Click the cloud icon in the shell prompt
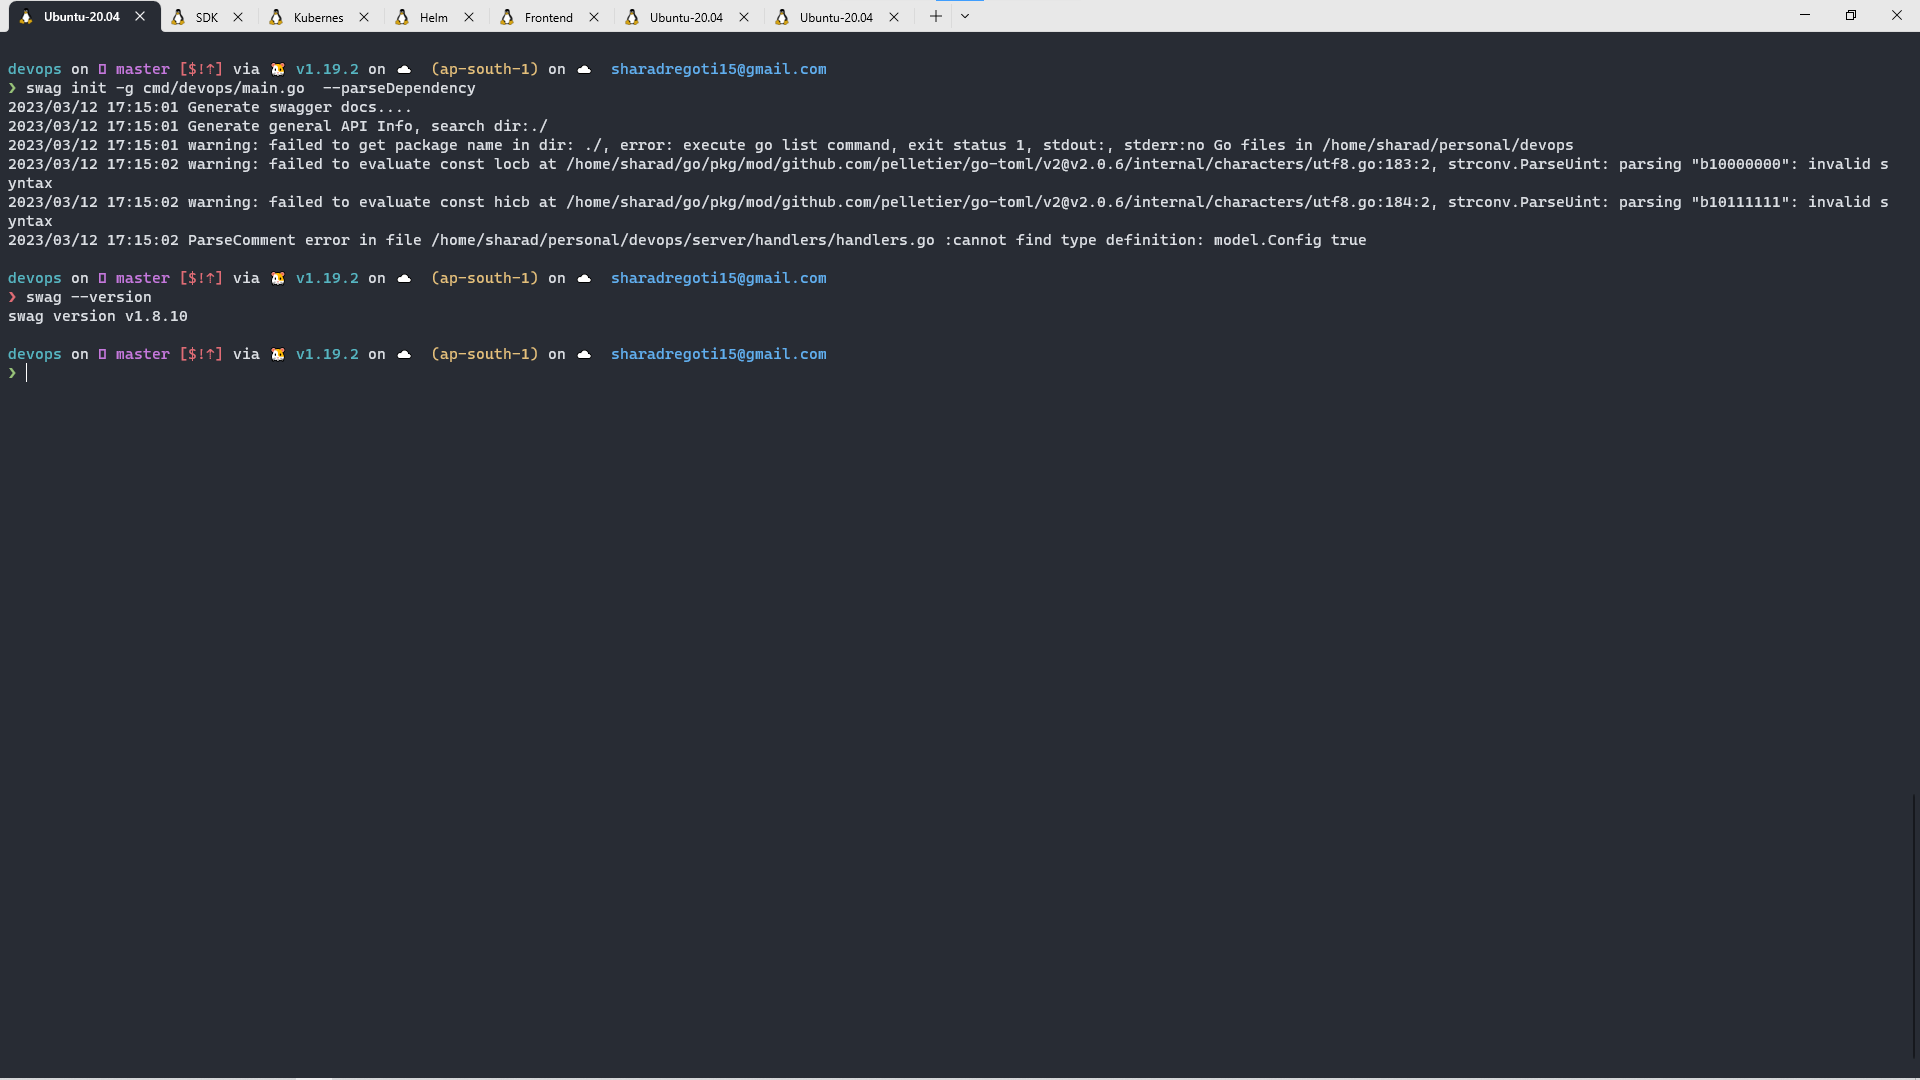The width and height of the screenshot is (1920, 1080). click(404, 69)
